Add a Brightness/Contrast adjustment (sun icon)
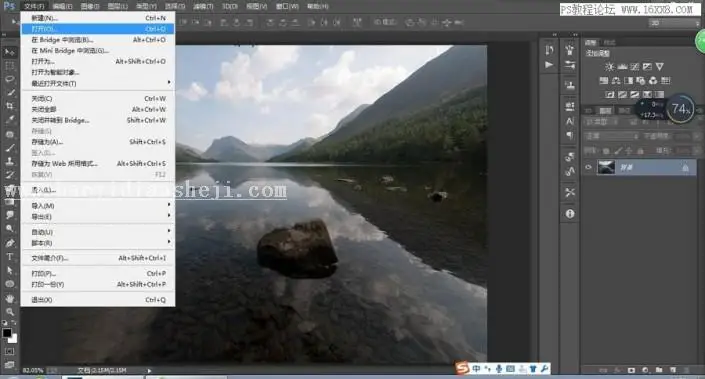Viewport: 705px width, 379px height. pyautogui.click(x=609, y=67)
